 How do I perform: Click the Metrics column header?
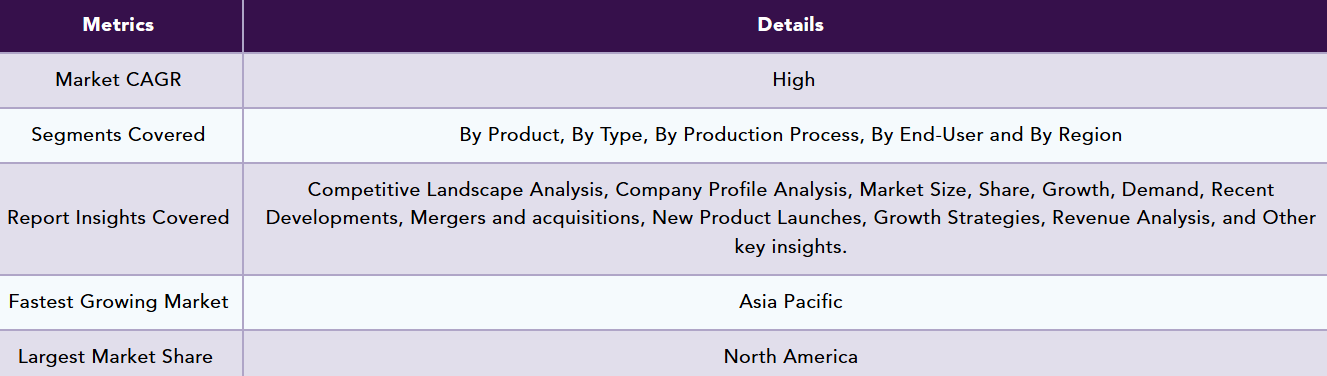tap(118, 25)
